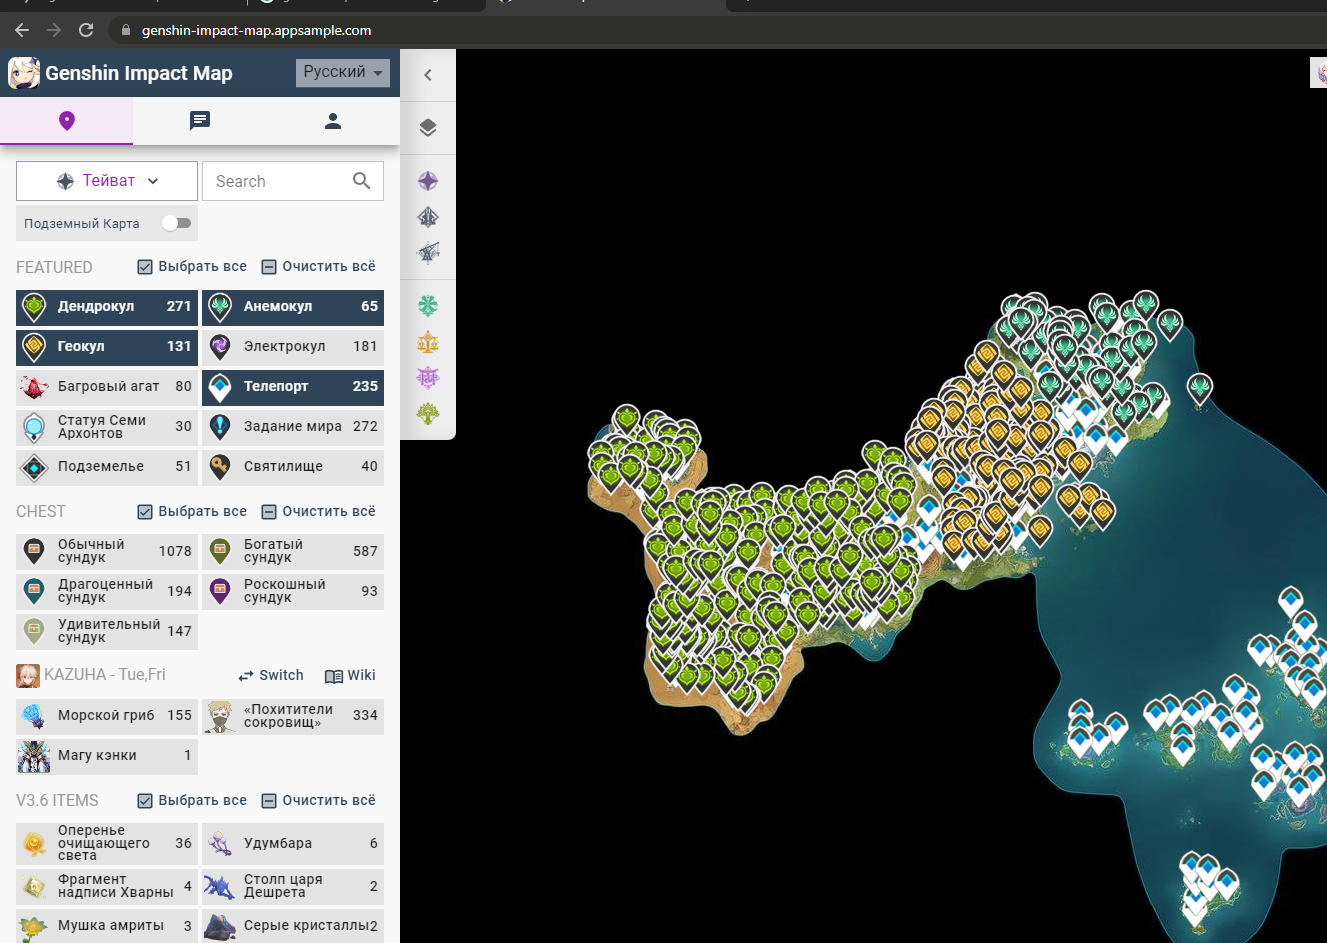Screen dimensions: 1327x943
Task: Enable the Электрокул marker filter
Action: click(293, 347)
